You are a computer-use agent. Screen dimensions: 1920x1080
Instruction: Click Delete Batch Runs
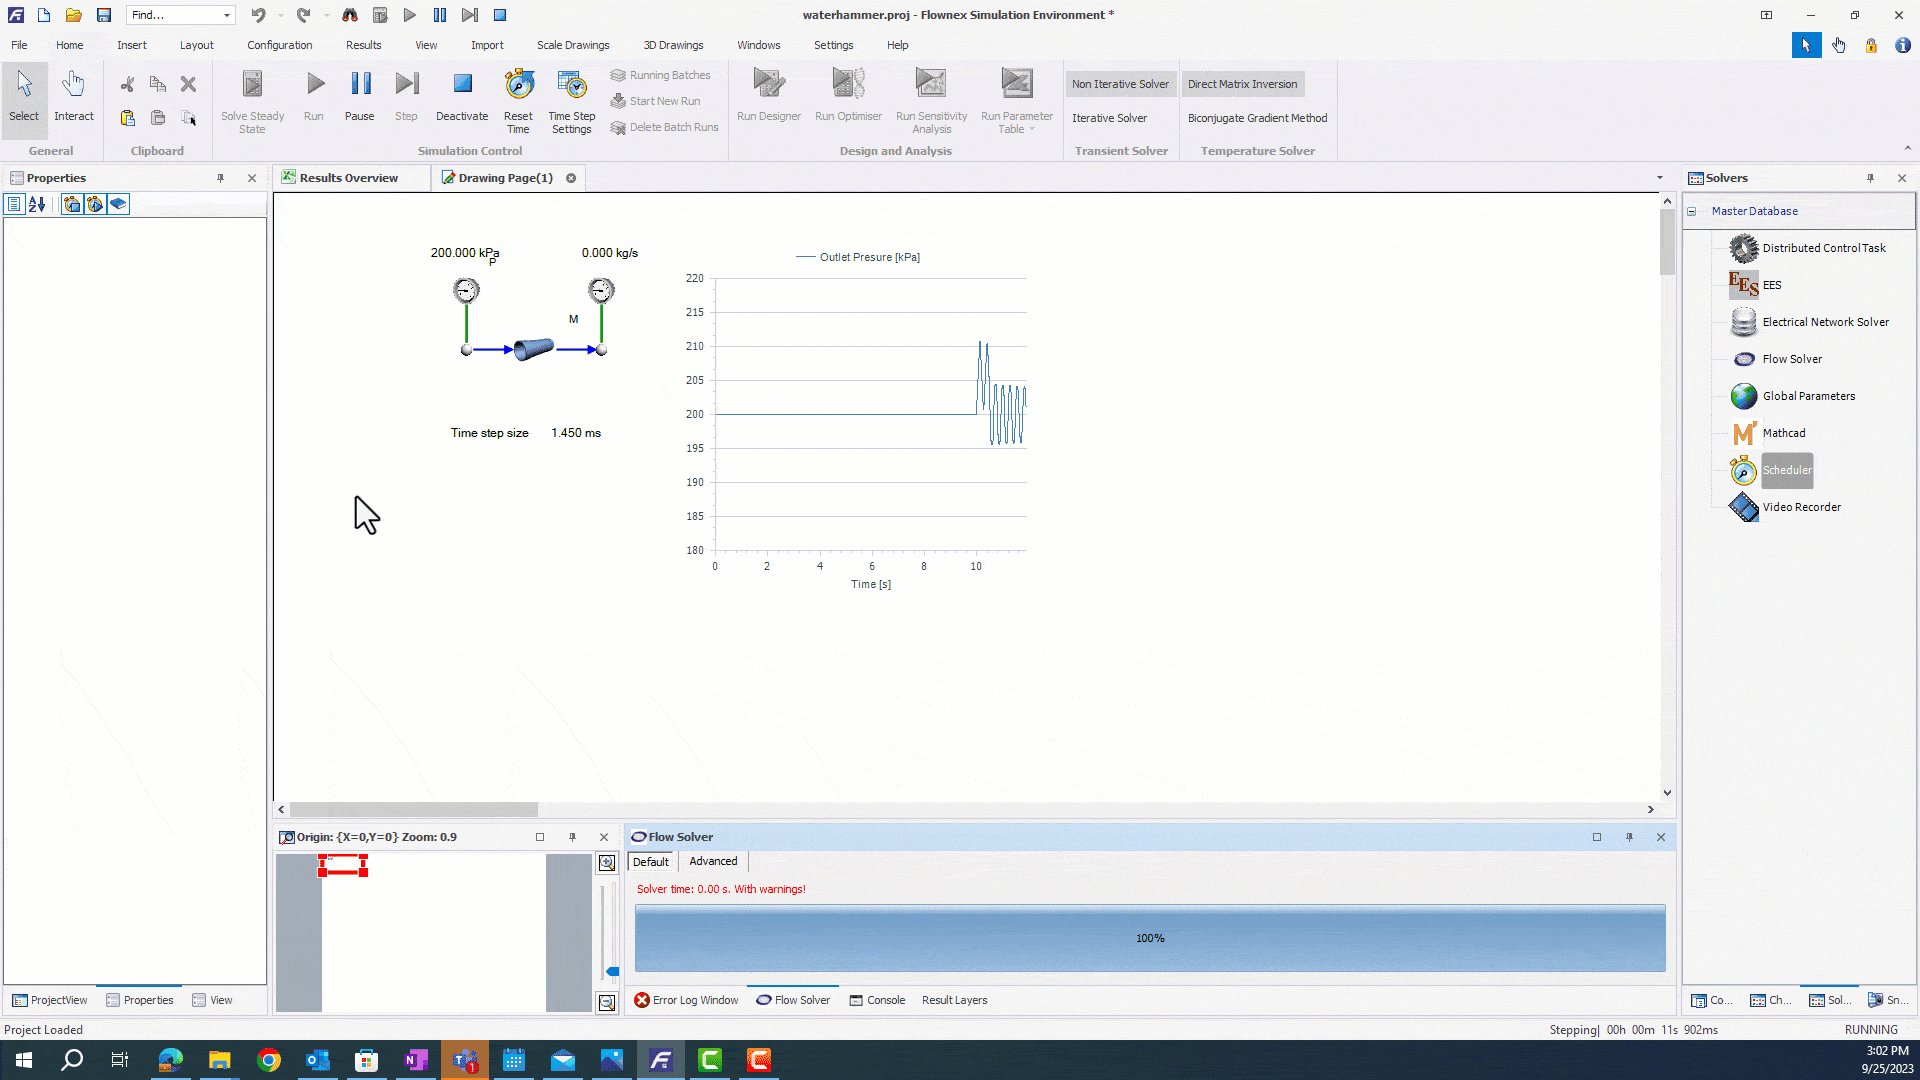[x=665, y=127]
